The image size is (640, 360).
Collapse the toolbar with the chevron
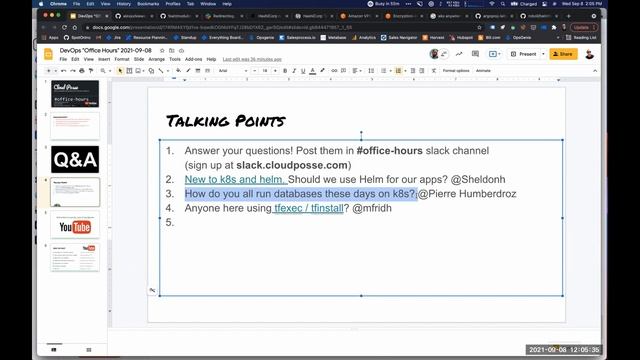(x=595, y=71)
